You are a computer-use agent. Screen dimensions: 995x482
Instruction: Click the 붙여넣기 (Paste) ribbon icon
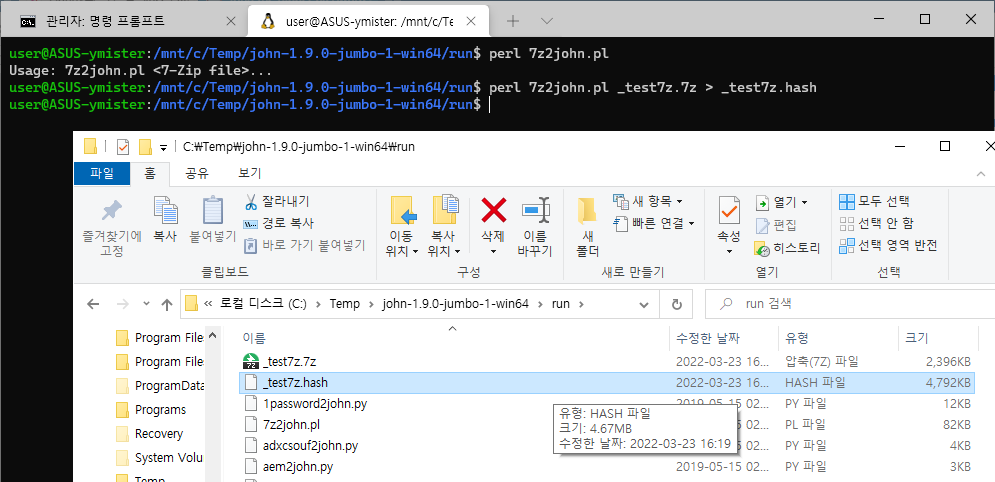[x=213, y=211]
